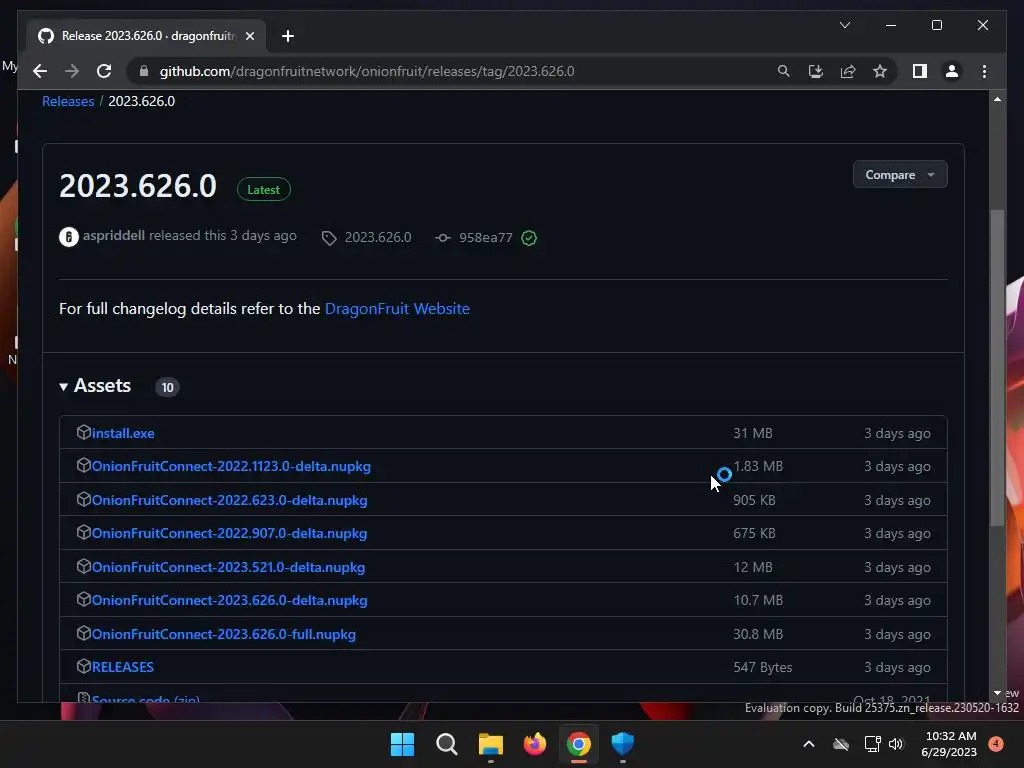
Task: Click package icon beside 2023.626.0-full.nupkg
Action: click(84, 633)
